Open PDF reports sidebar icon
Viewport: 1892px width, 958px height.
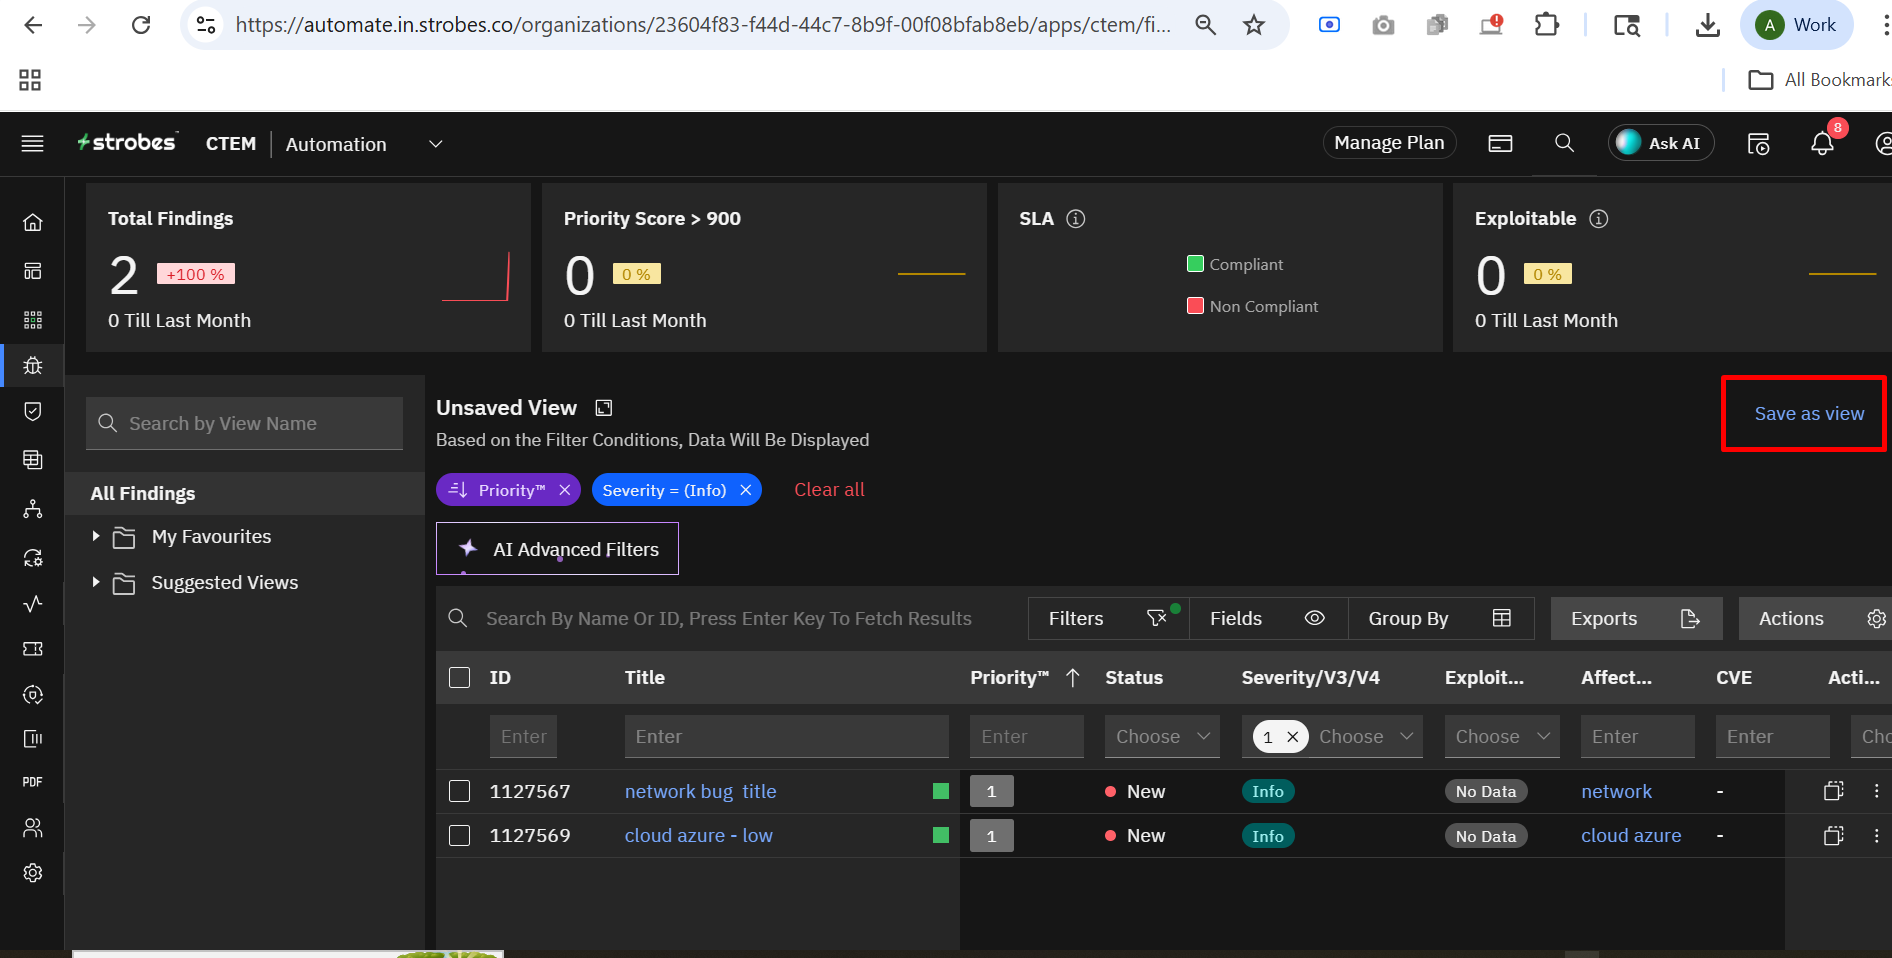coord(33,782)
